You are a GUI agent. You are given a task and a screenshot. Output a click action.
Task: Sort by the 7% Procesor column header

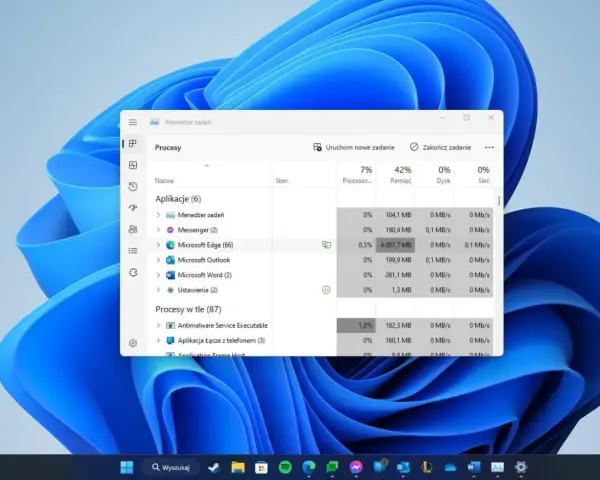pos(356,175)
